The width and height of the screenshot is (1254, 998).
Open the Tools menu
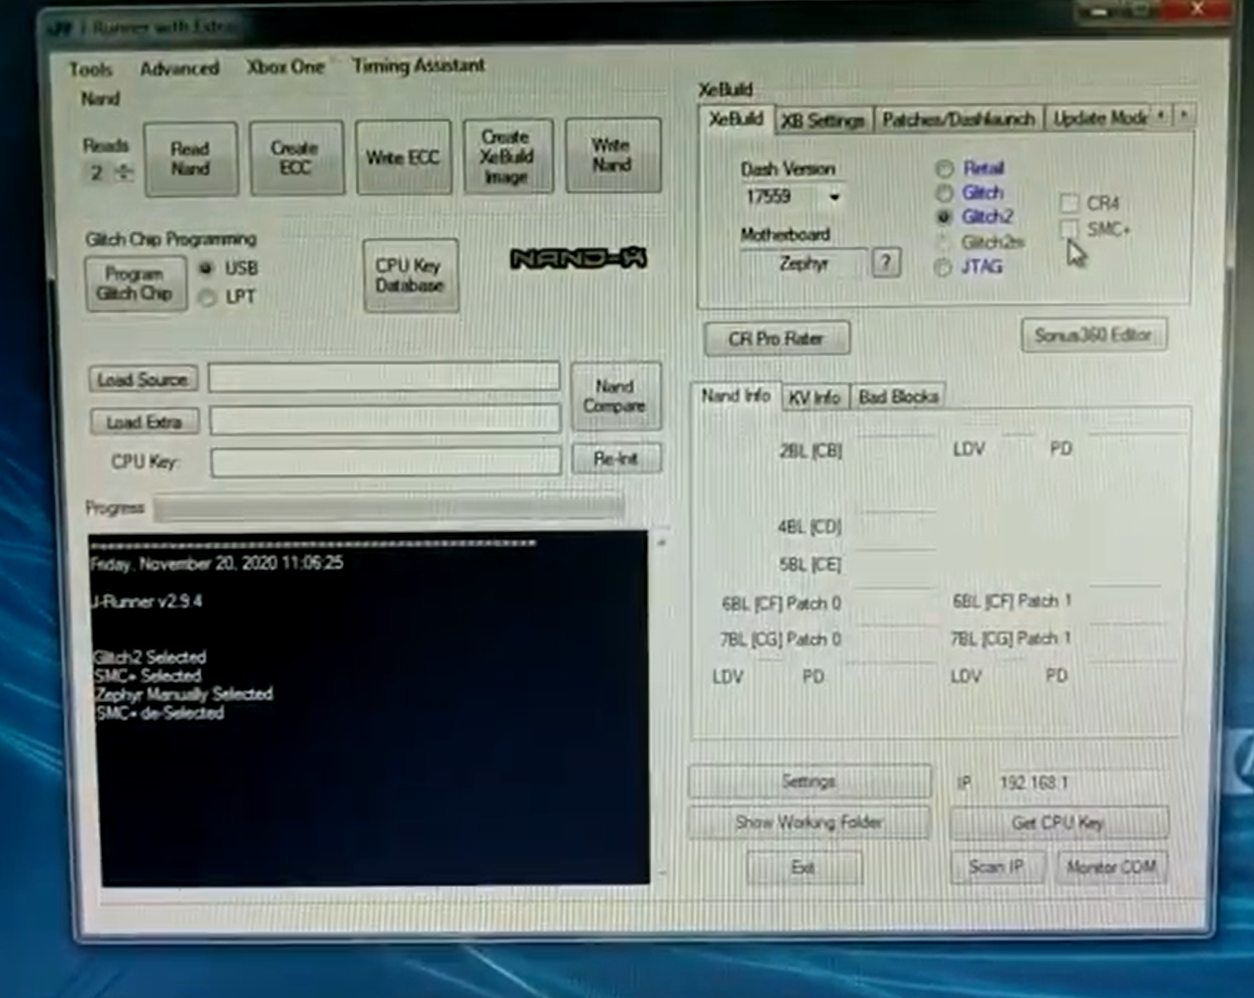pos(90,70)
